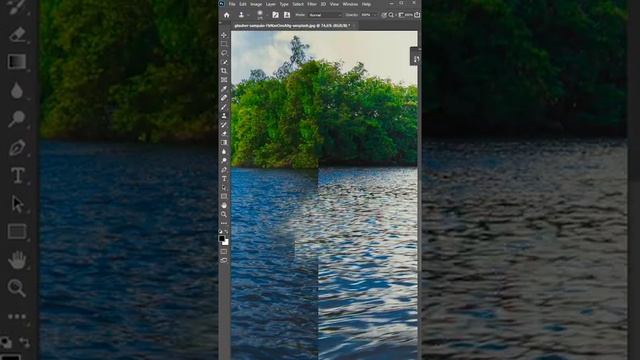The image size is (640, 360).
Task: Open the Image menu
Action: [256, 4]
